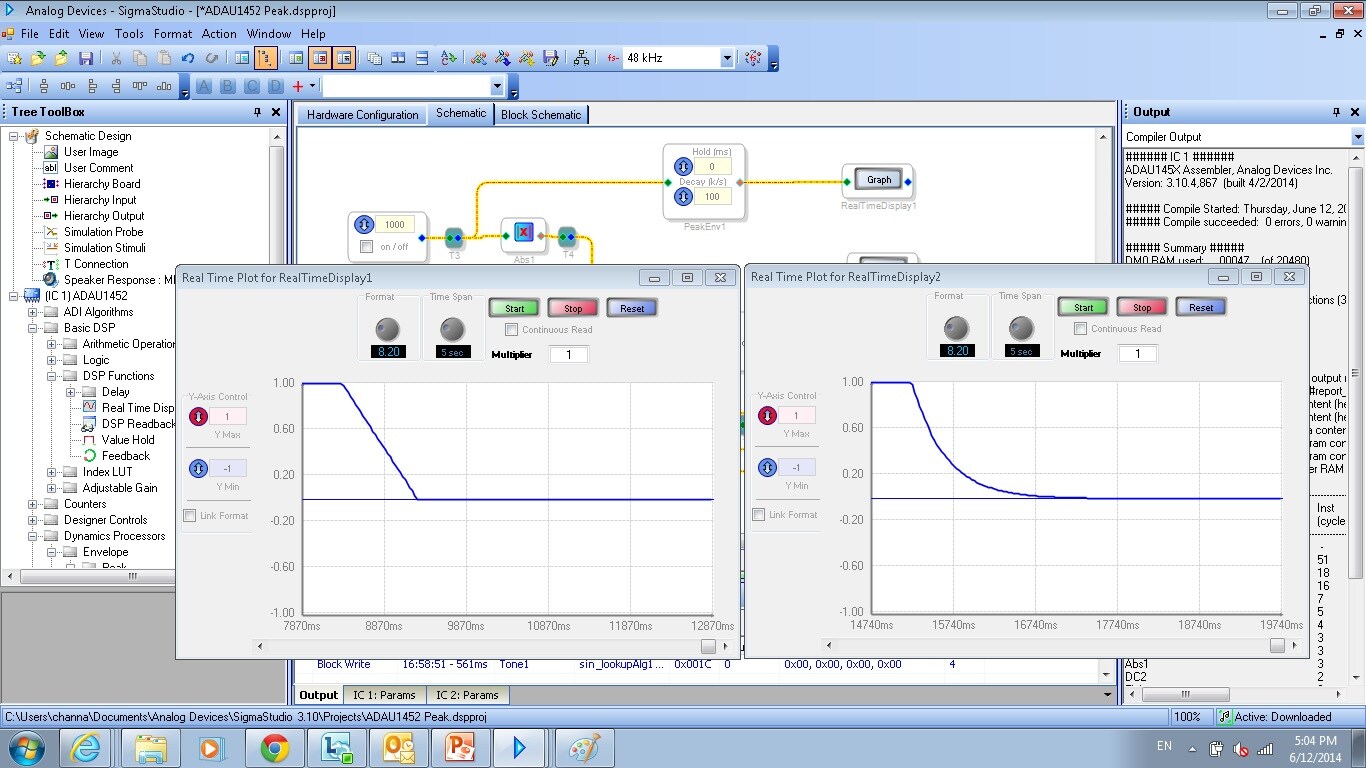Screen dimensions: 1366x768
Task: Pick the Feedback block in DSP Functions
Action: 125,456
